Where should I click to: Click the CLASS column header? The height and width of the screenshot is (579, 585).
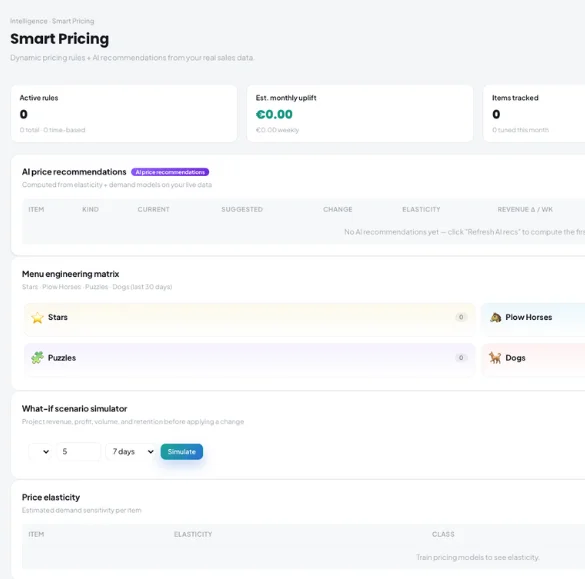[443, 535]
